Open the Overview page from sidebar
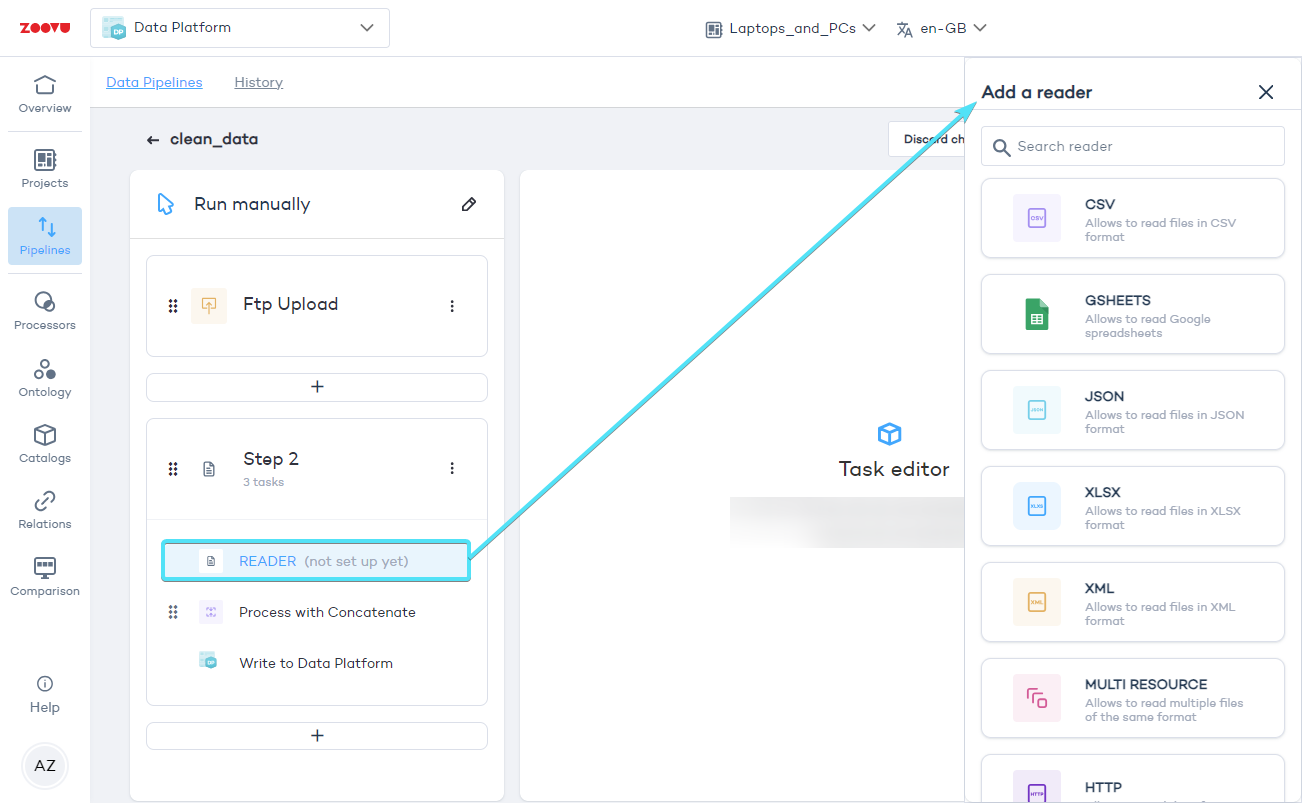1302x803 pixels. (x=45, y=94)
